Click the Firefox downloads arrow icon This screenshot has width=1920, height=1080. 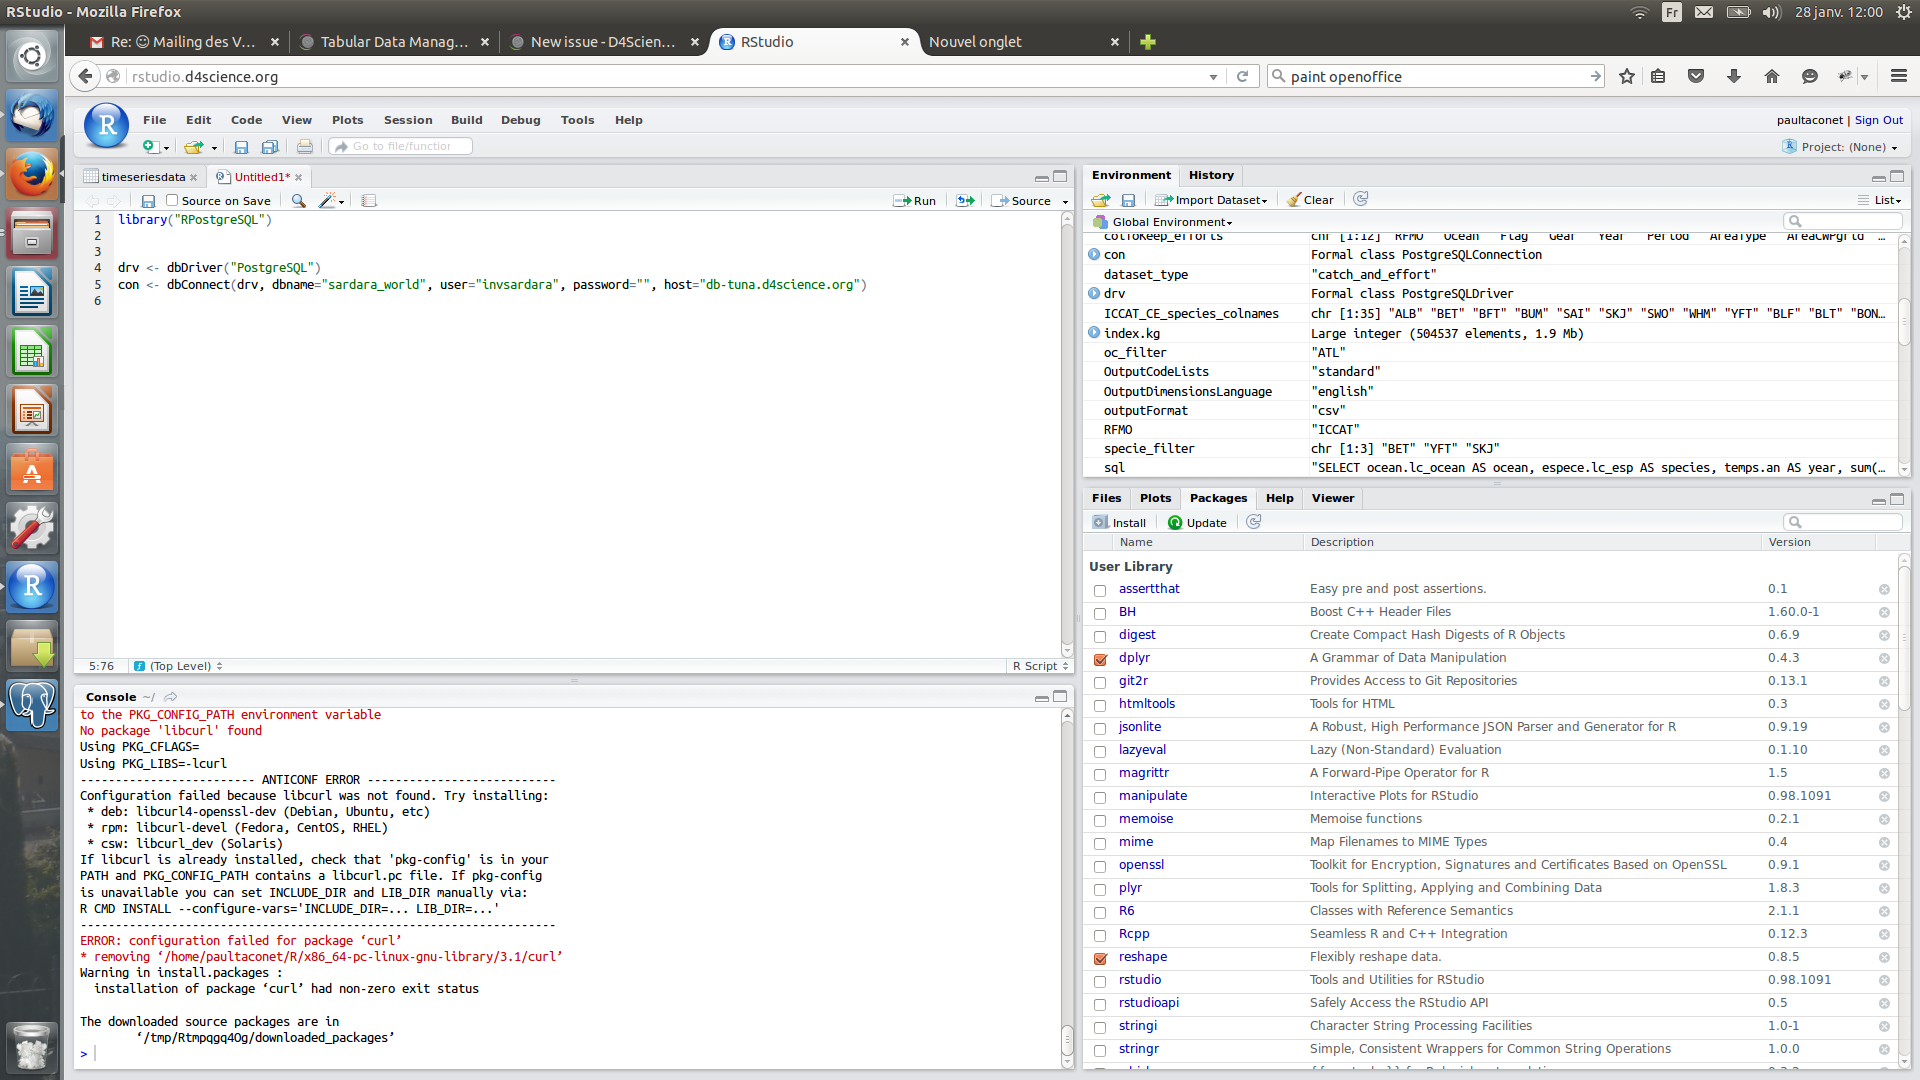tap(1734, 76)
